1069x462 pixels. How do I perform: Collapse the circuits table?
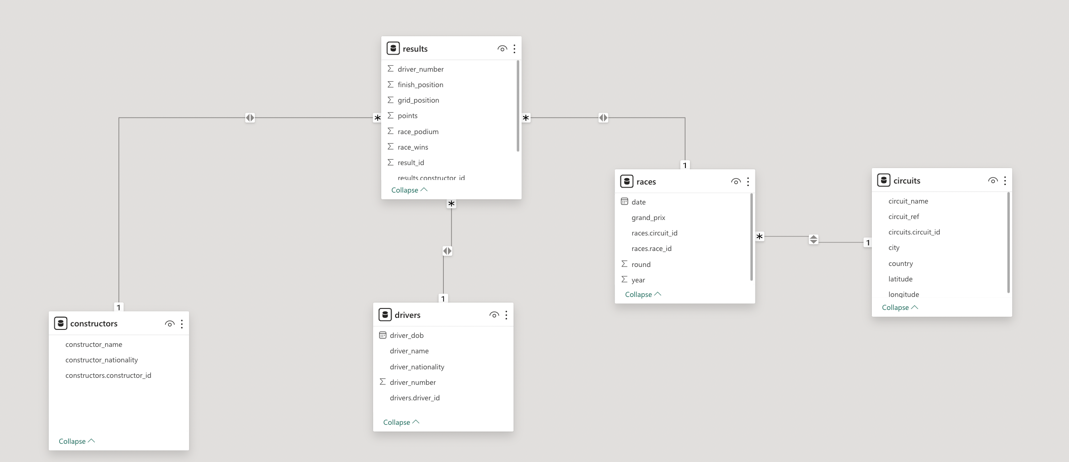click(900, 307)
